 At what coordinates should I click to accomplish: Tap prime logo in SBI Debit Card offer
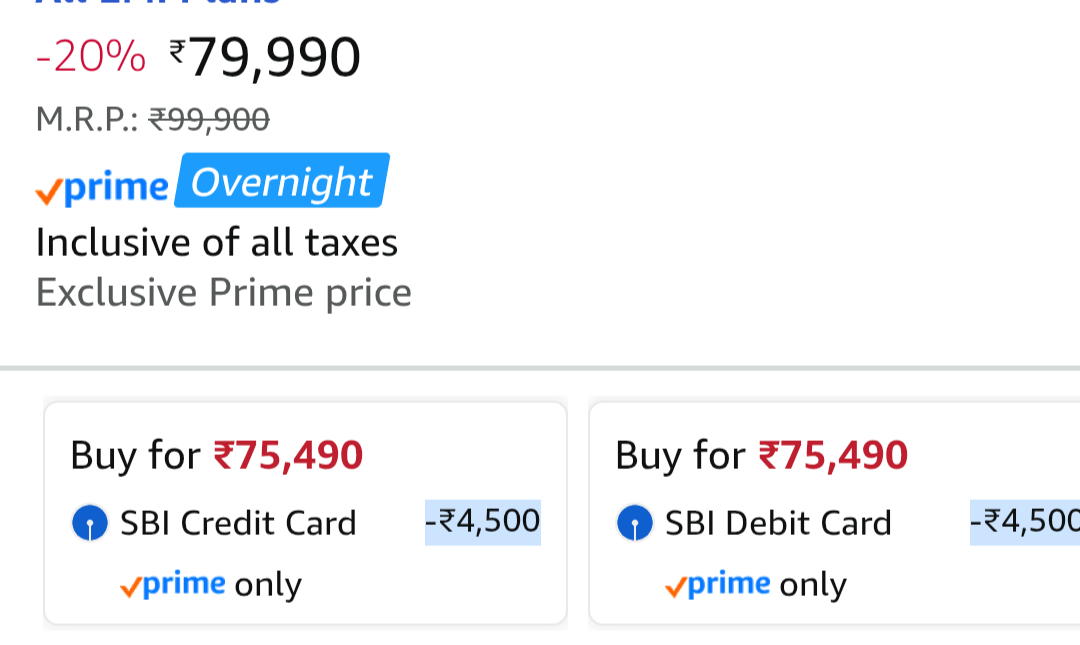(717, 585)
